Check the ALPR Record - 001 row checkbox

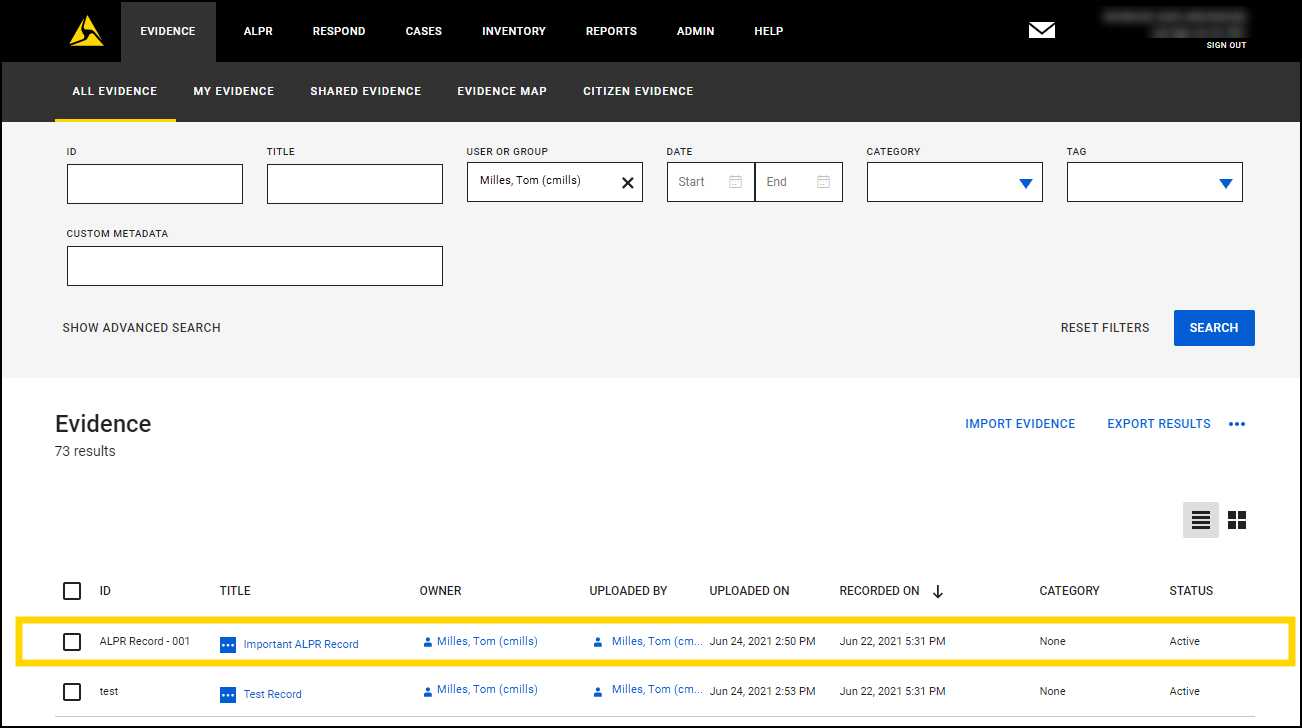click(x=71, y=641)
